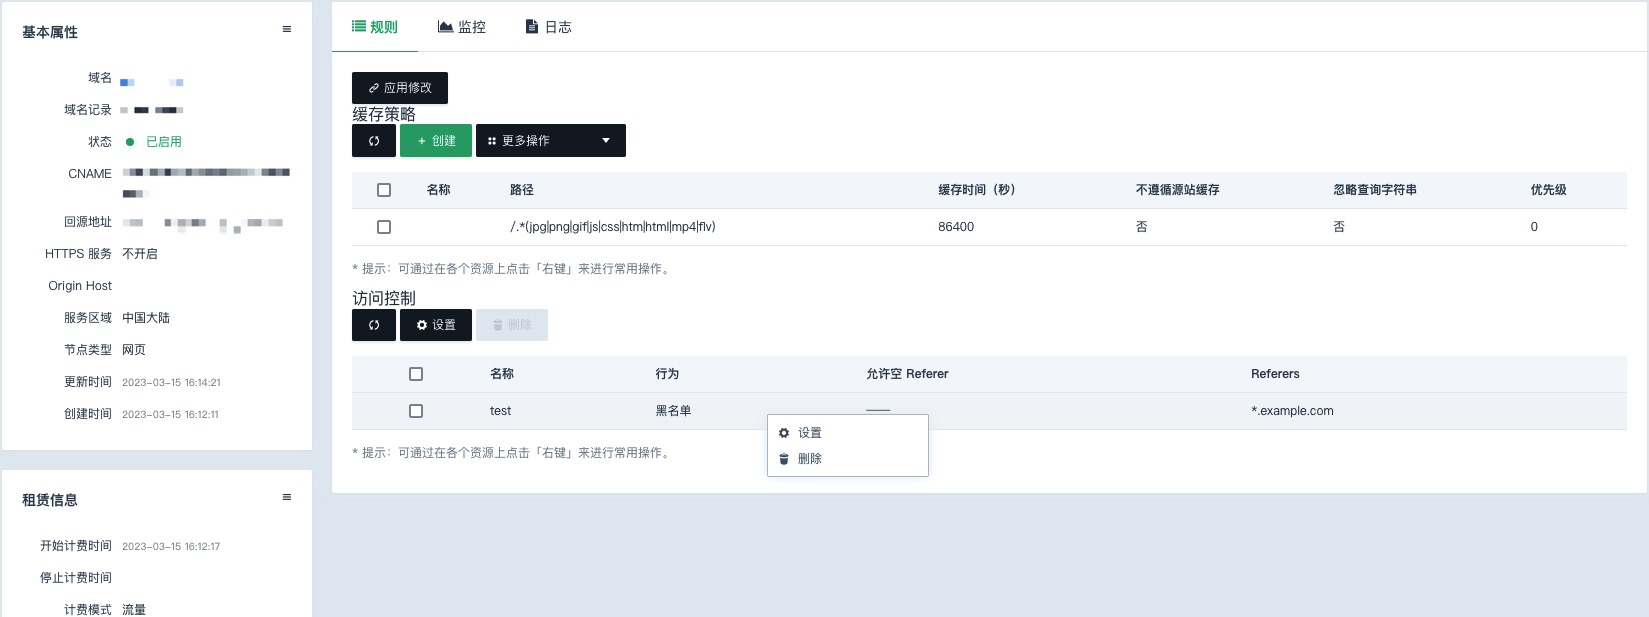This screenshot has width=1649, height=617.
Task: Click the 缓存策略 section heading
Action: coord(384,114)
